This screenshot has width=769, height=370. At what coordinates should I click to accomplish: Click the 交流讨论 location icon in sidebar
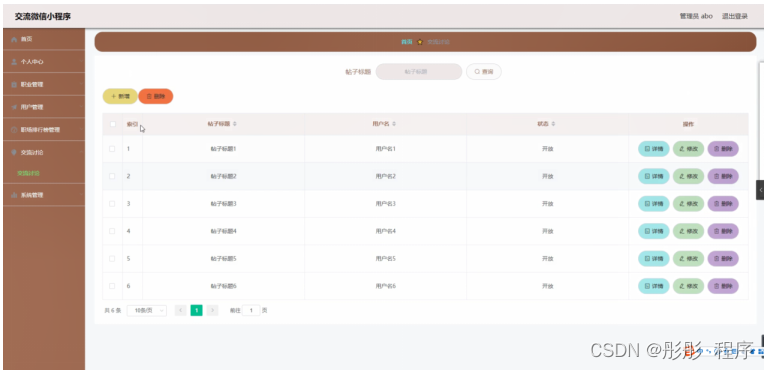[x=14, y=152]
